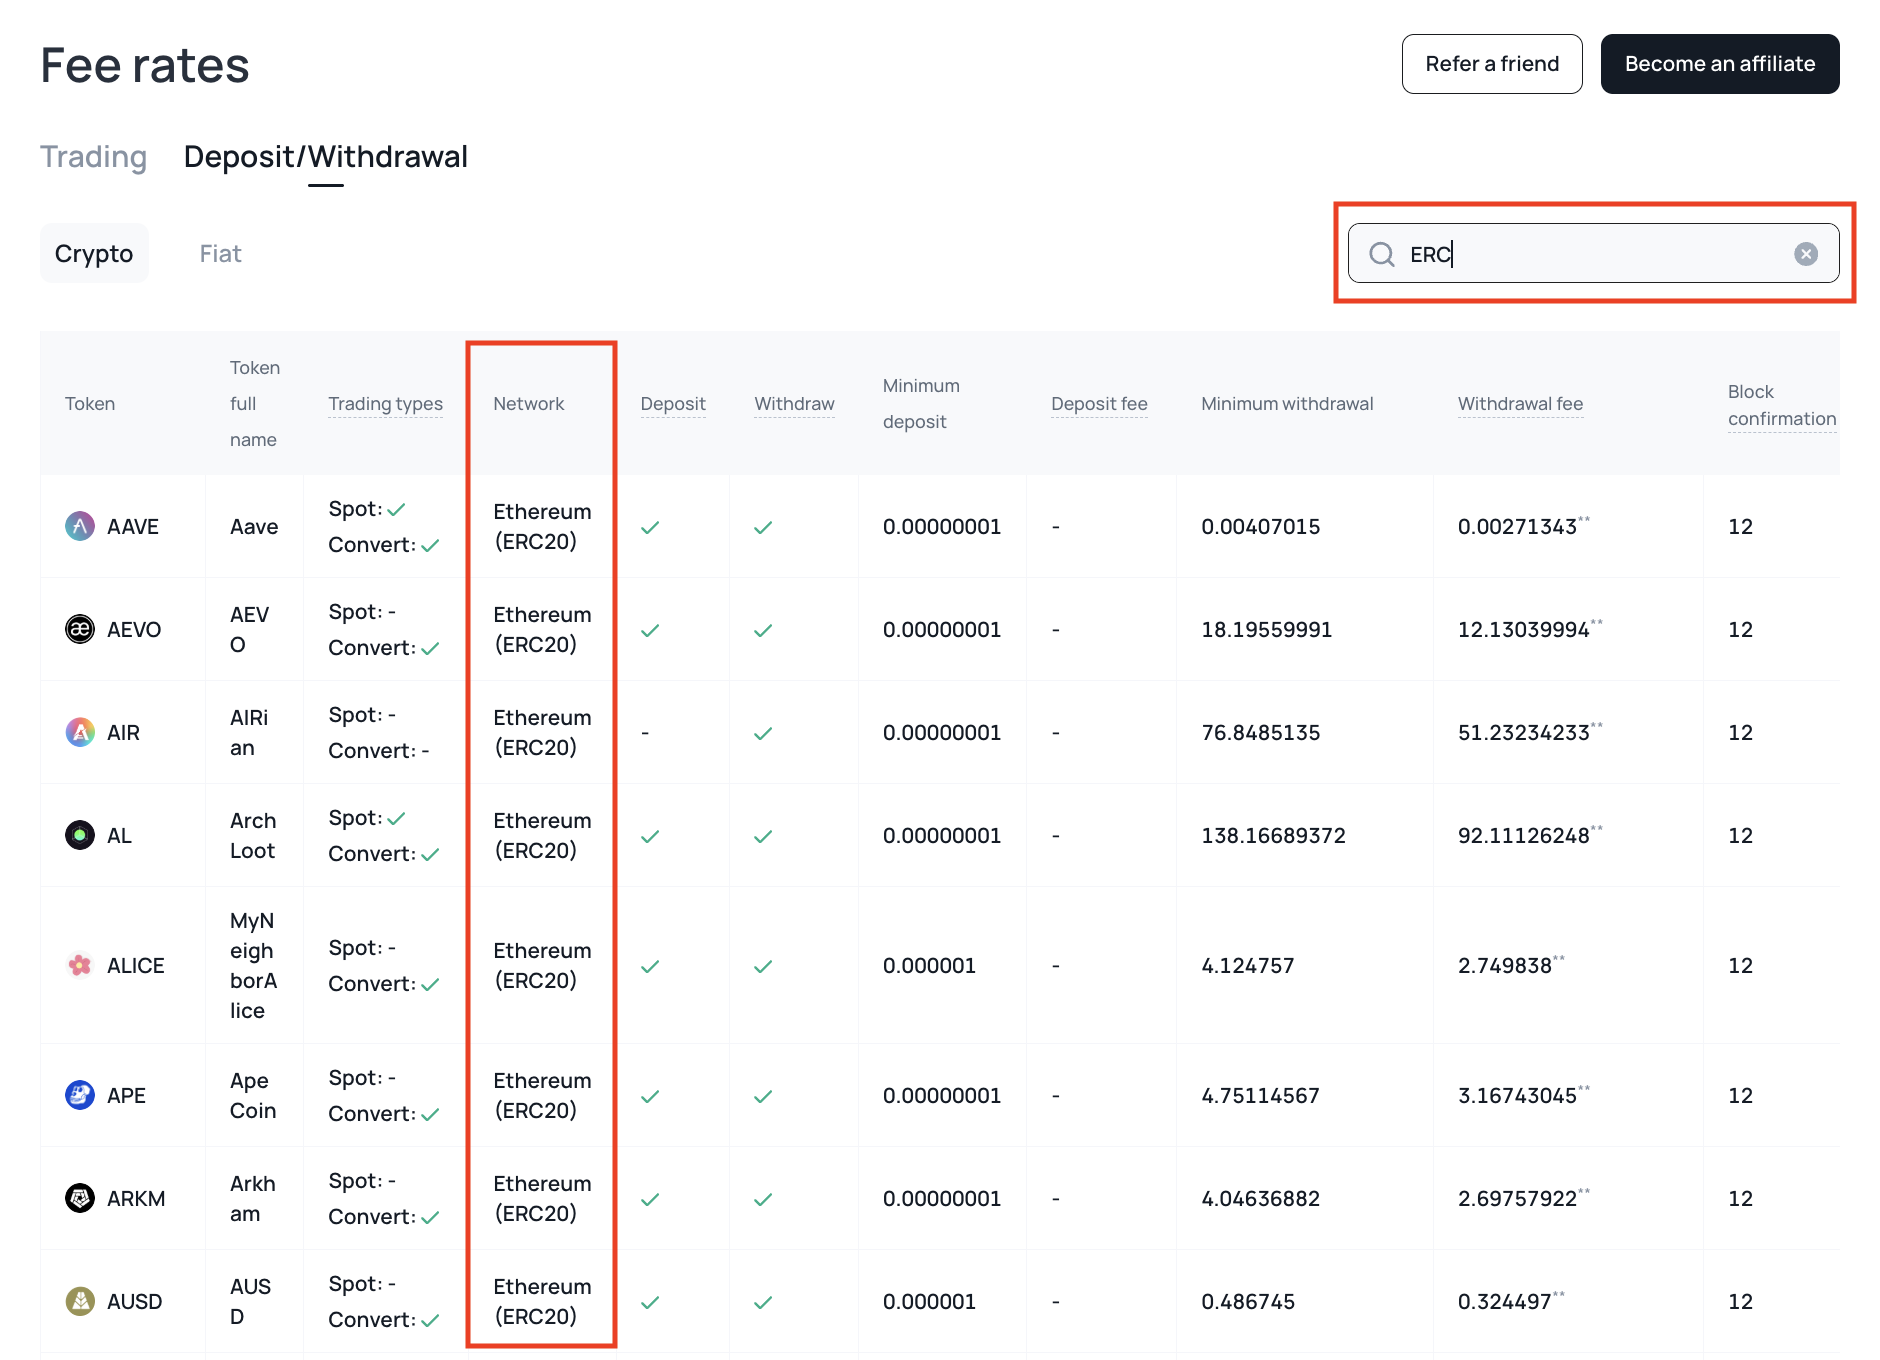
Task: Click the AIR token logo icon
Action: coord(80,732)
